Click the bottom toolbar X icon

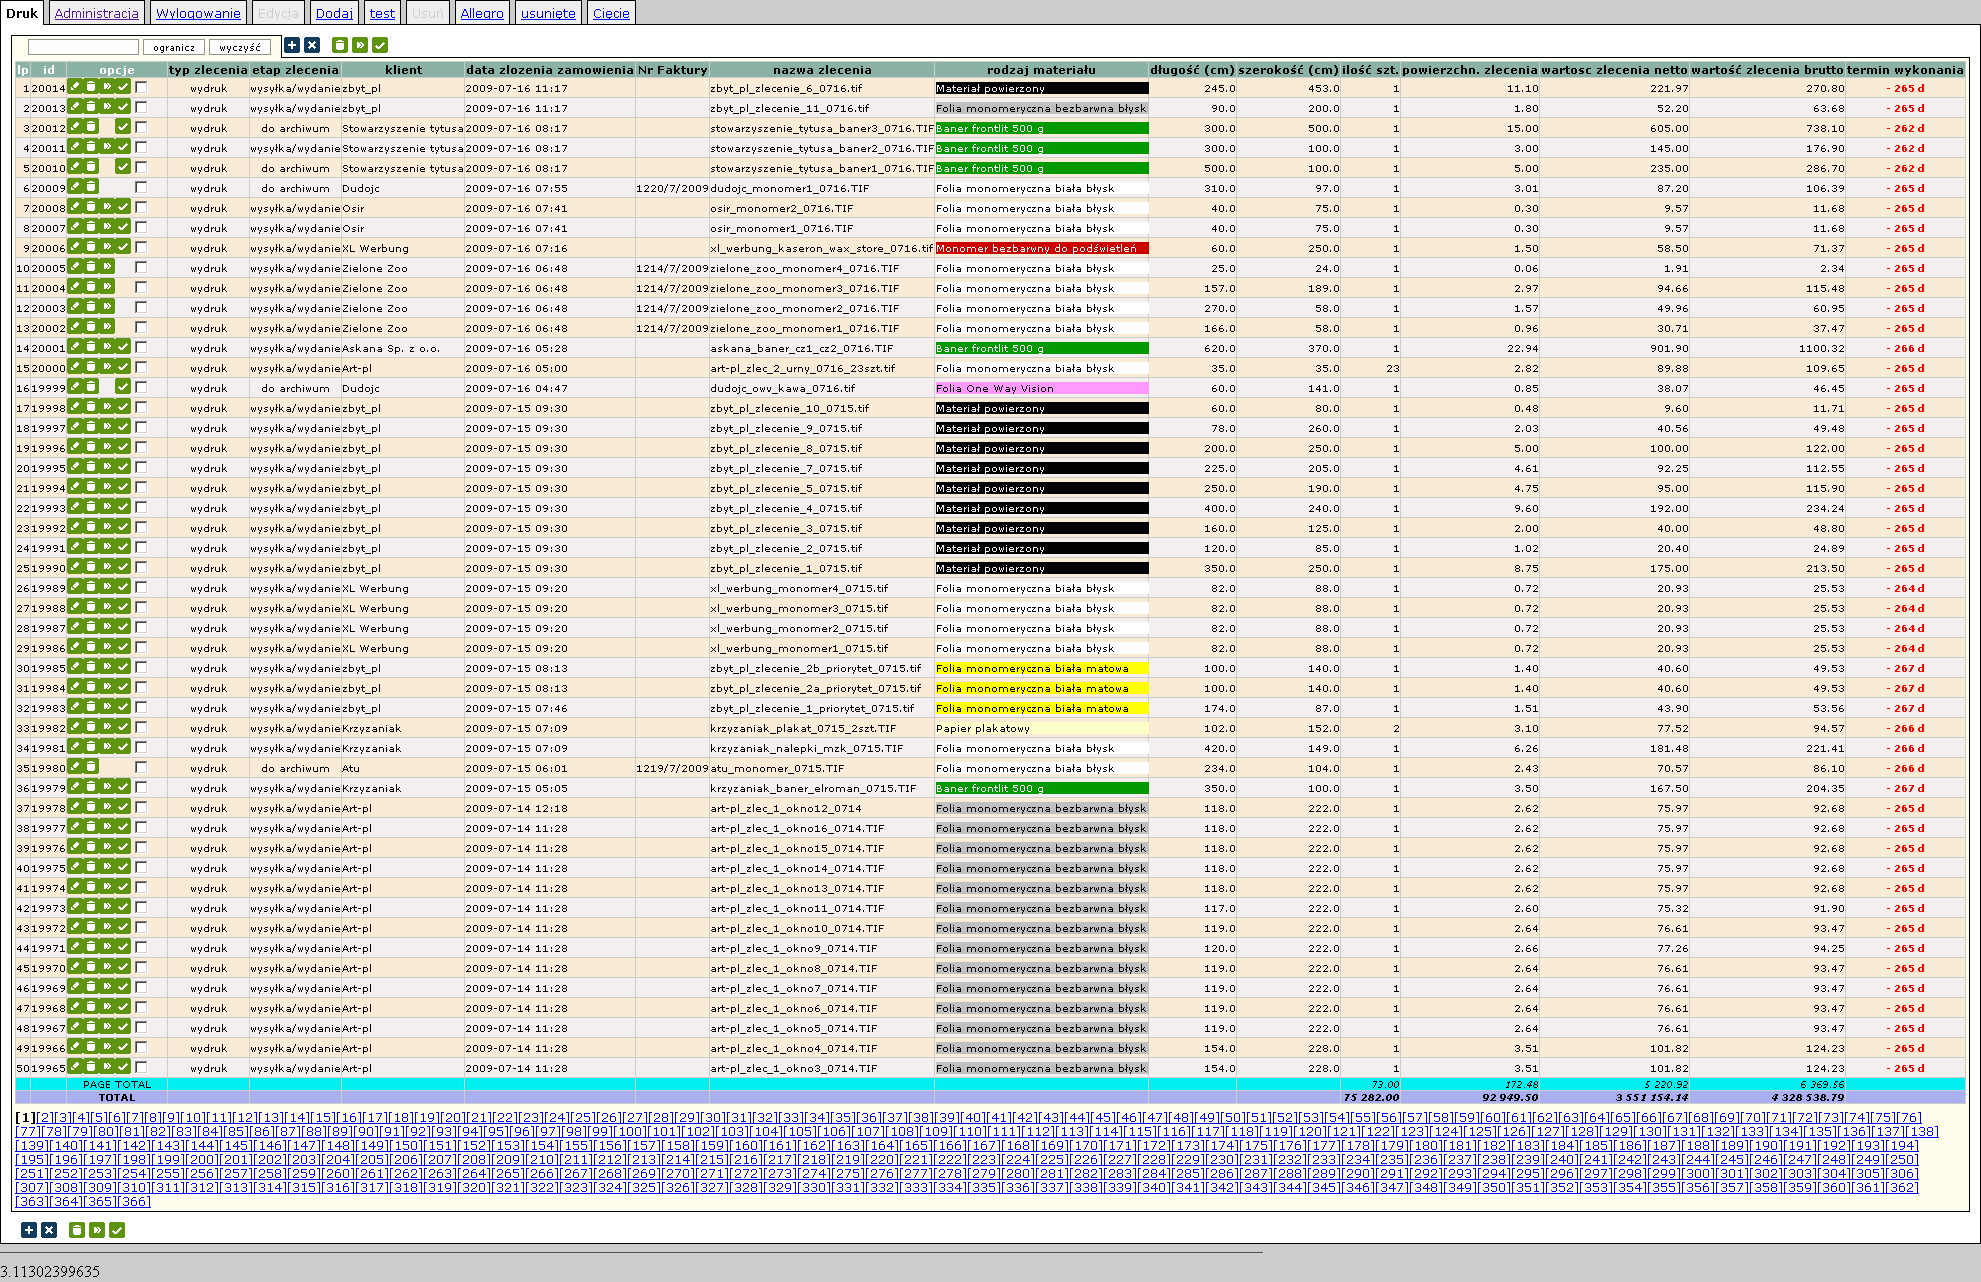point(49,1230)
